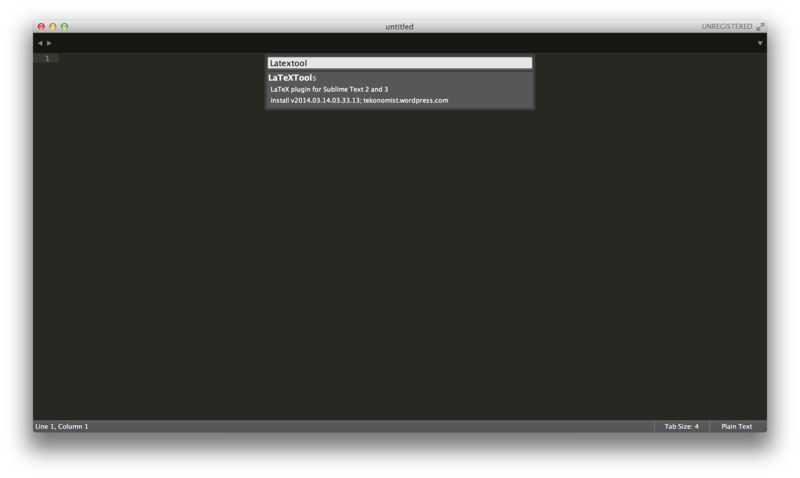Close the window with red button
This screenshot has width=800, height=478.
point(41,27)
